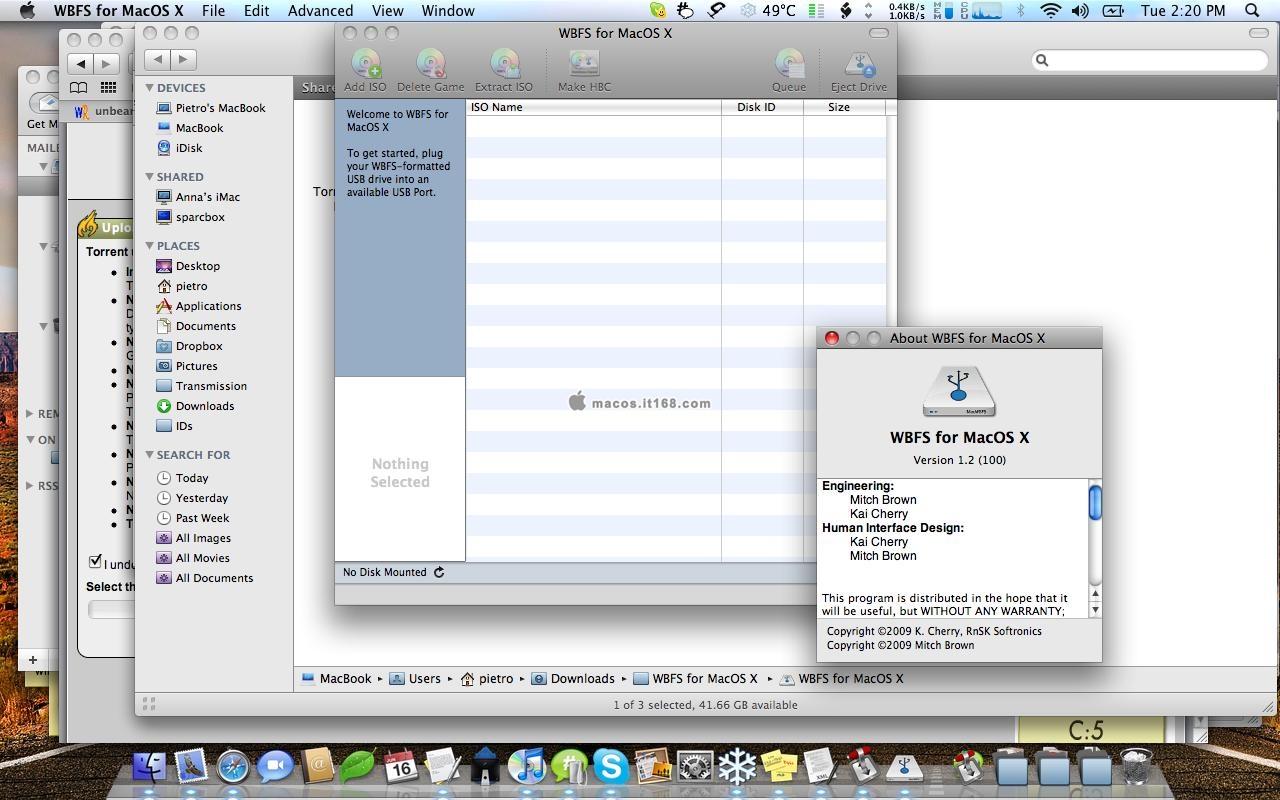Sort by the Disk ID column header
This screenshot has width=1280, height=800.
coord(762,107)
